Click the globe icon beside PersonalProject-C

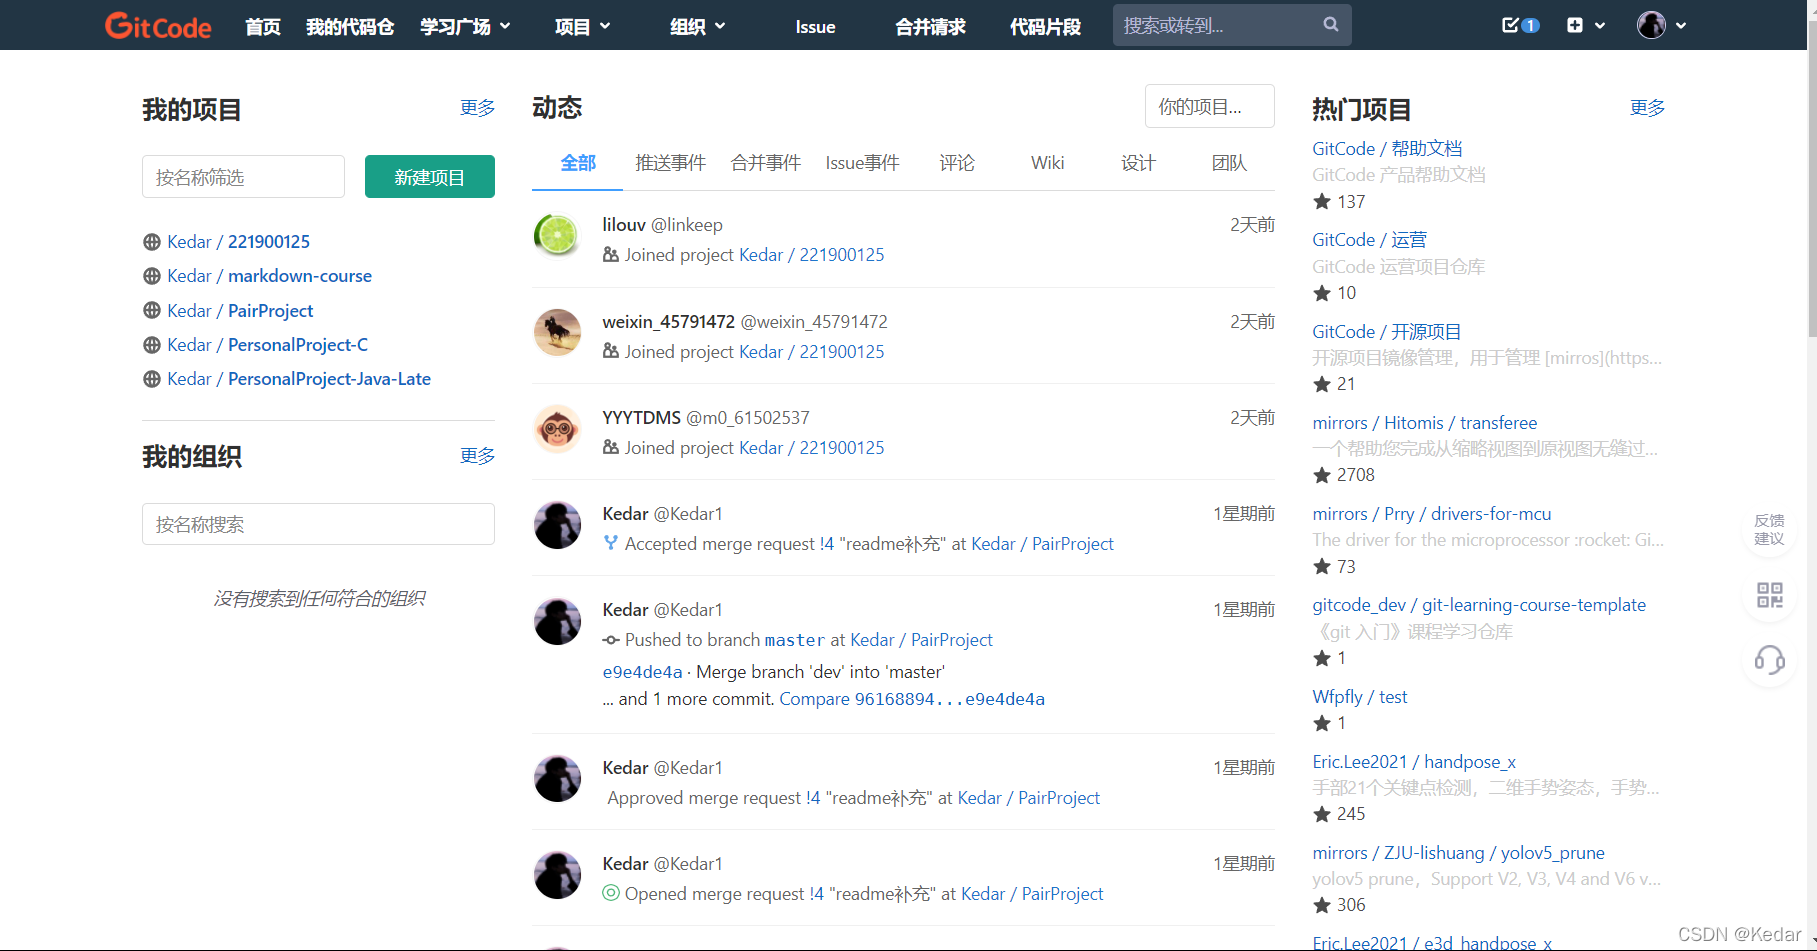coord(152,345)
